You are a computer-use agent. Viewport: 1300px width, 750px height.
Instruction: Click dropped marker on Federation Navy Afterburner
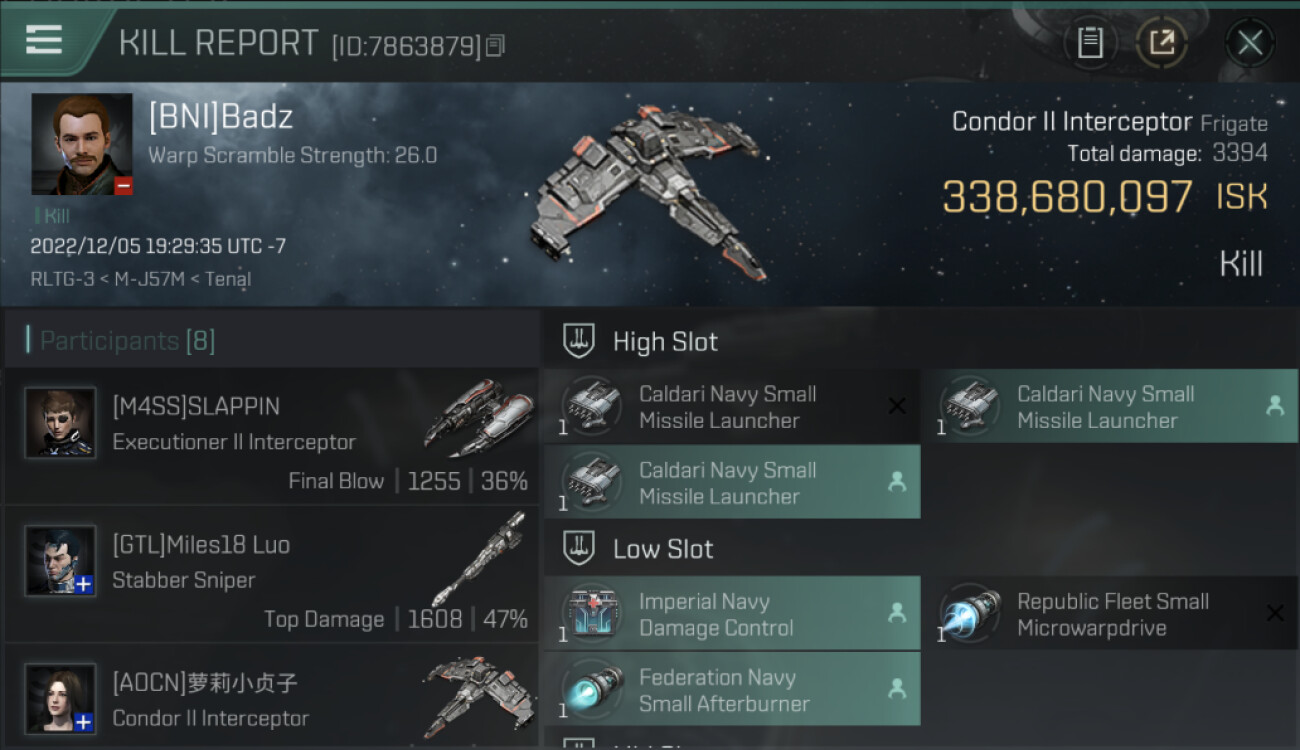897,689
